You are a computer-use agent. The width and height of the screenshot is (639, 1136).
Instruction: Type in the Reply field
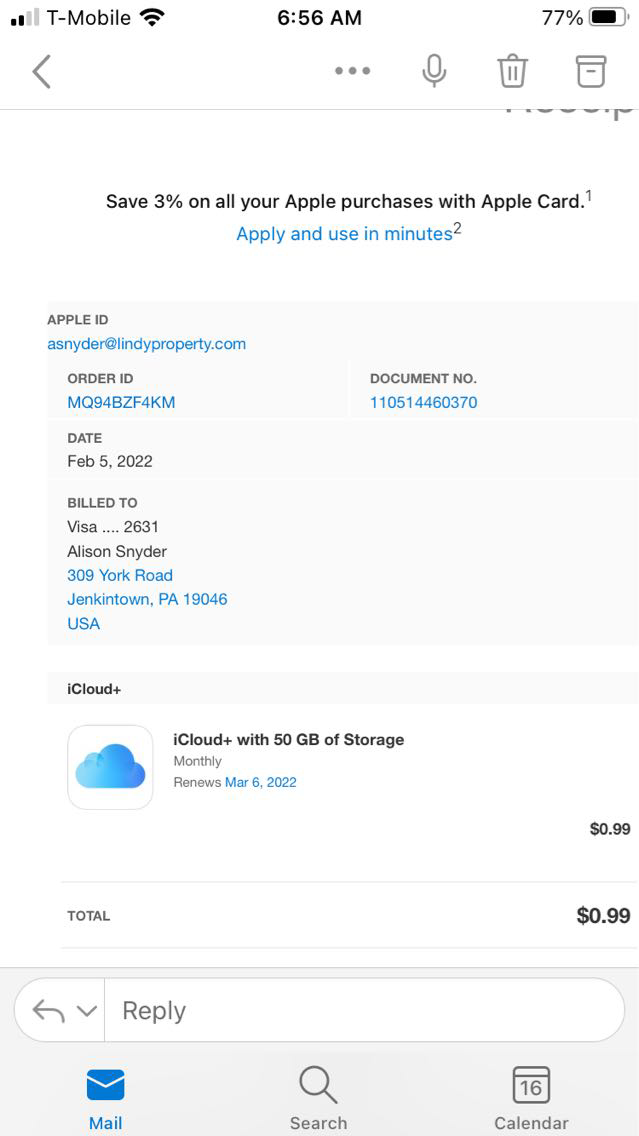pos(360,1010)
